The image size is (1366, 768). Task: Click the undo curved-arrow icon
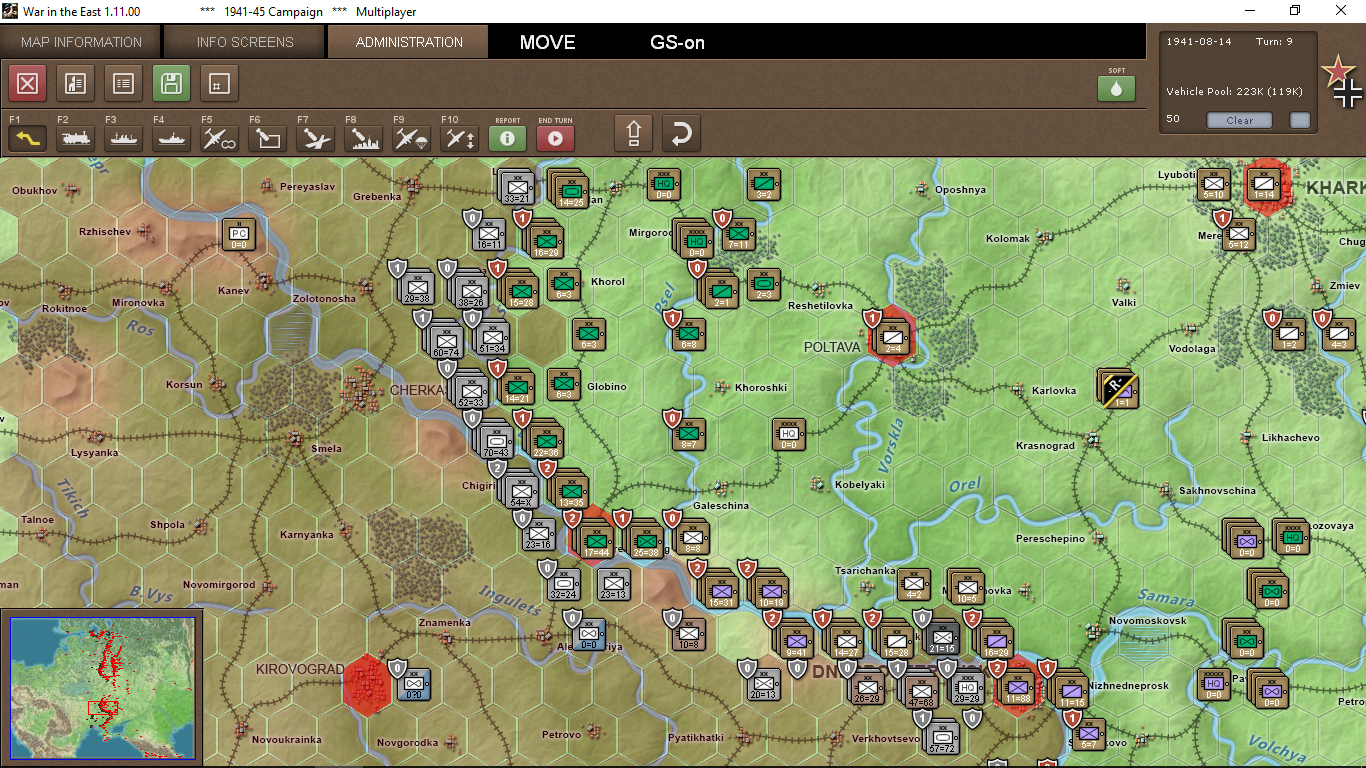681,133
